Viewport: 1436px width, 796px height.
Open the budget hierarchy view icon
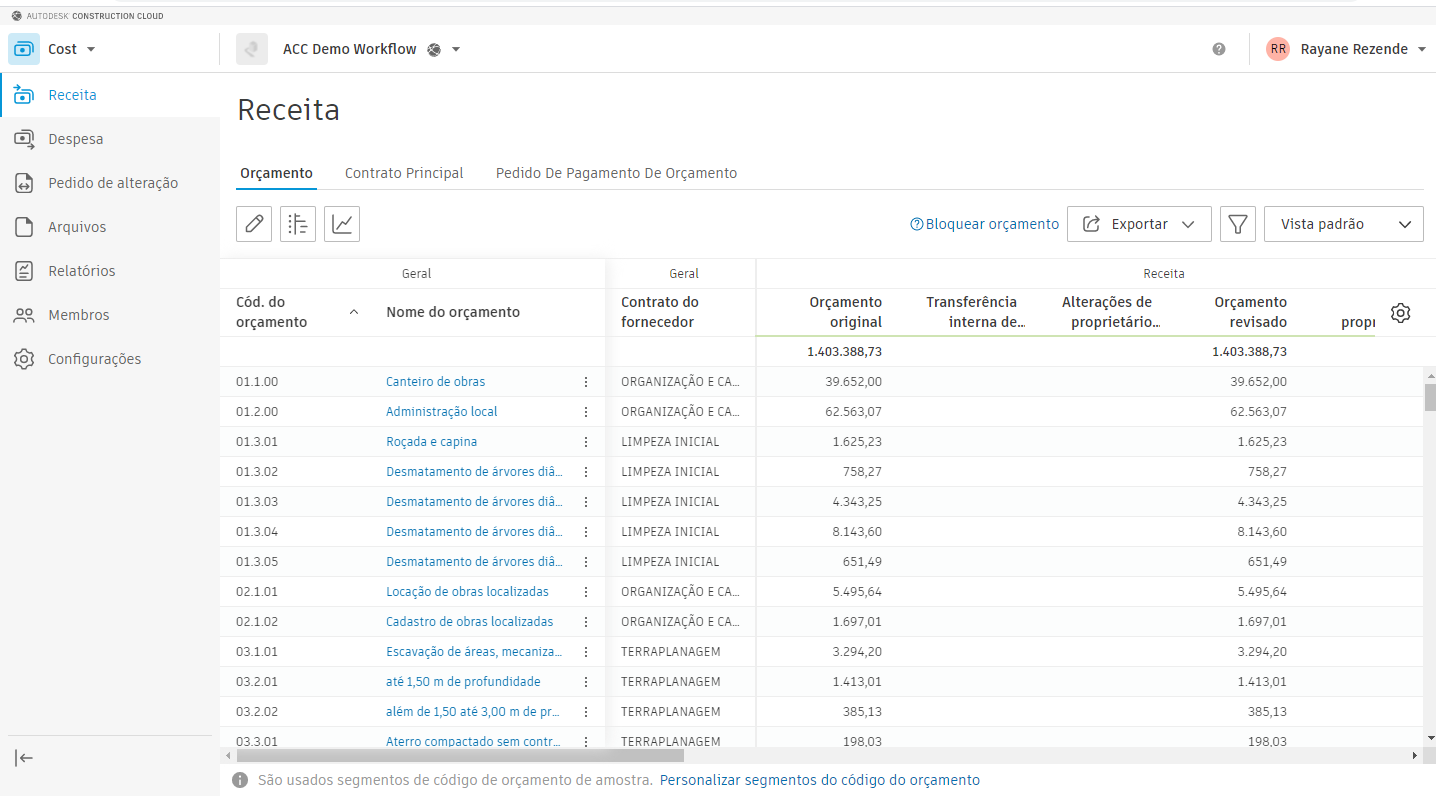coord(297,223)
